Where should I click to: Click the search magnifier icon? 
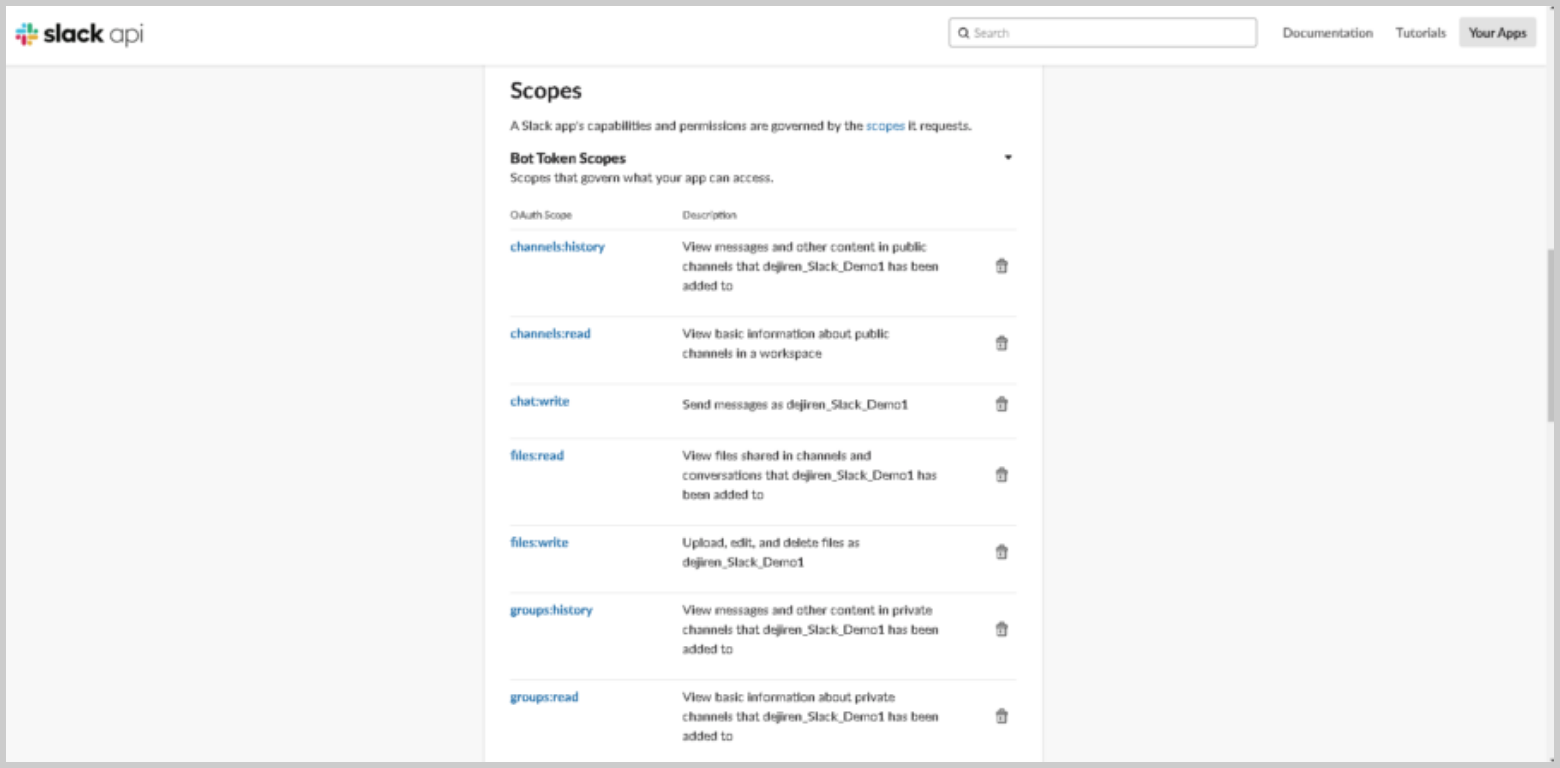[964, 33]
